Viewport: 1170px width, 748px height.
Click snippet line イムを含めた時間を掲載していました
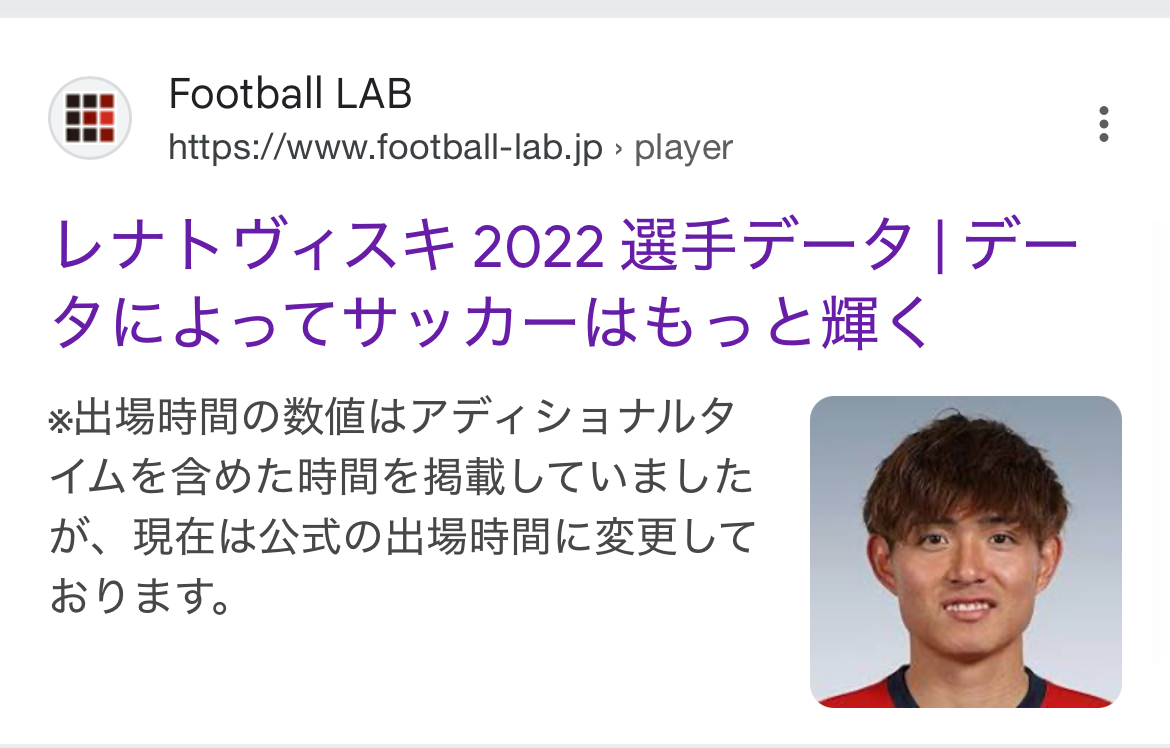(x=401, y=476)
